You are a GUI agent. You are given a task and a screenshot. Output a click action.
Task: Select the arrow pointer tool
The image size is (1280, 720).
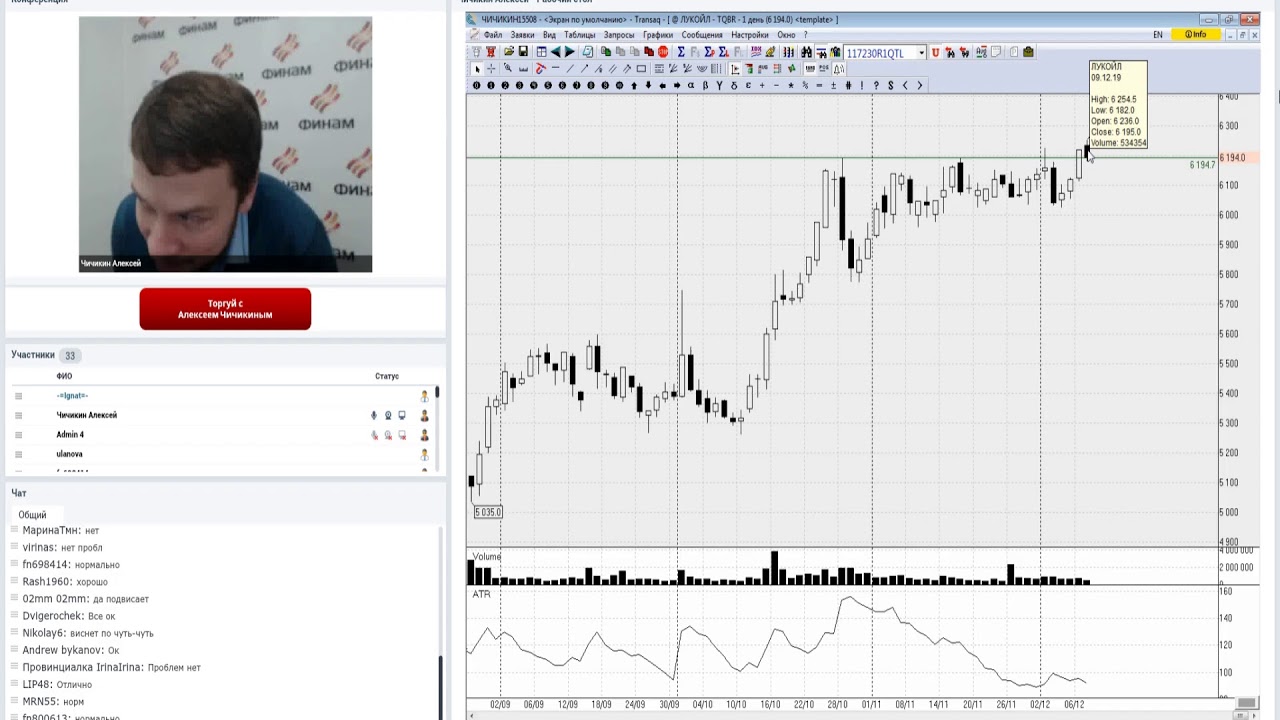(477, 69)
